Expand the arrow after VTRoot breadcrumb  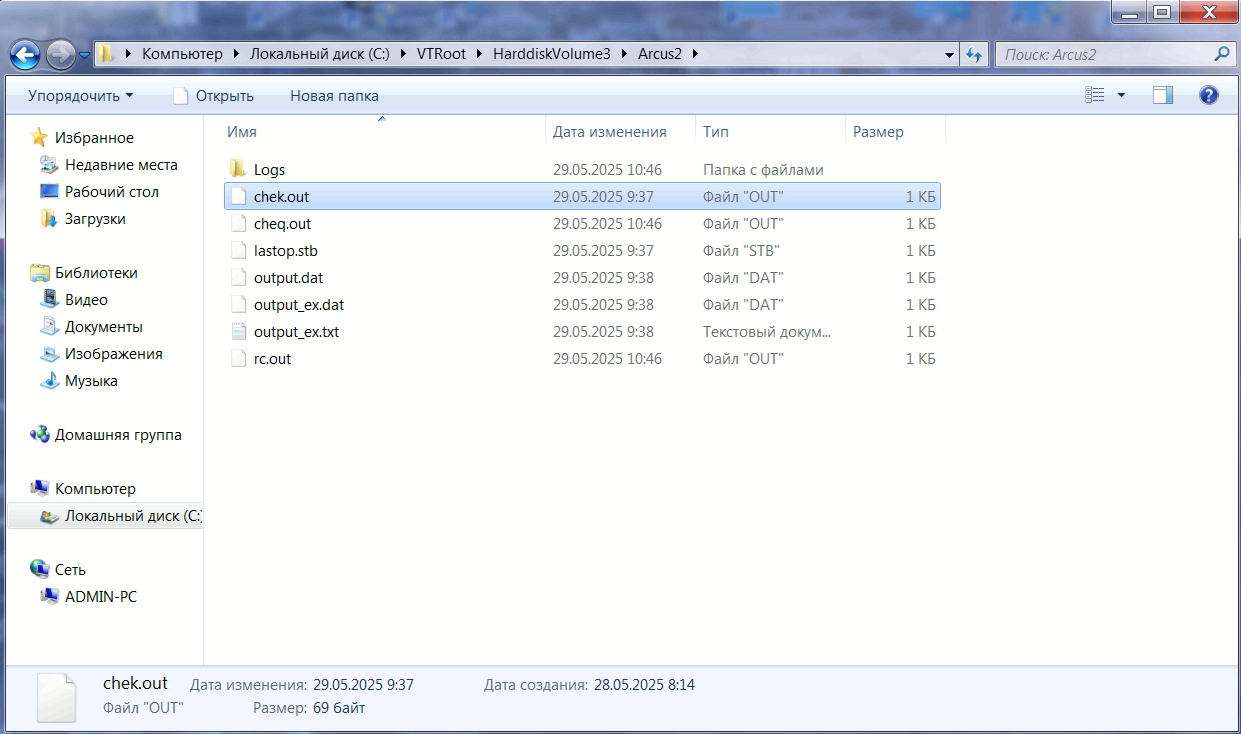point(478,54)
